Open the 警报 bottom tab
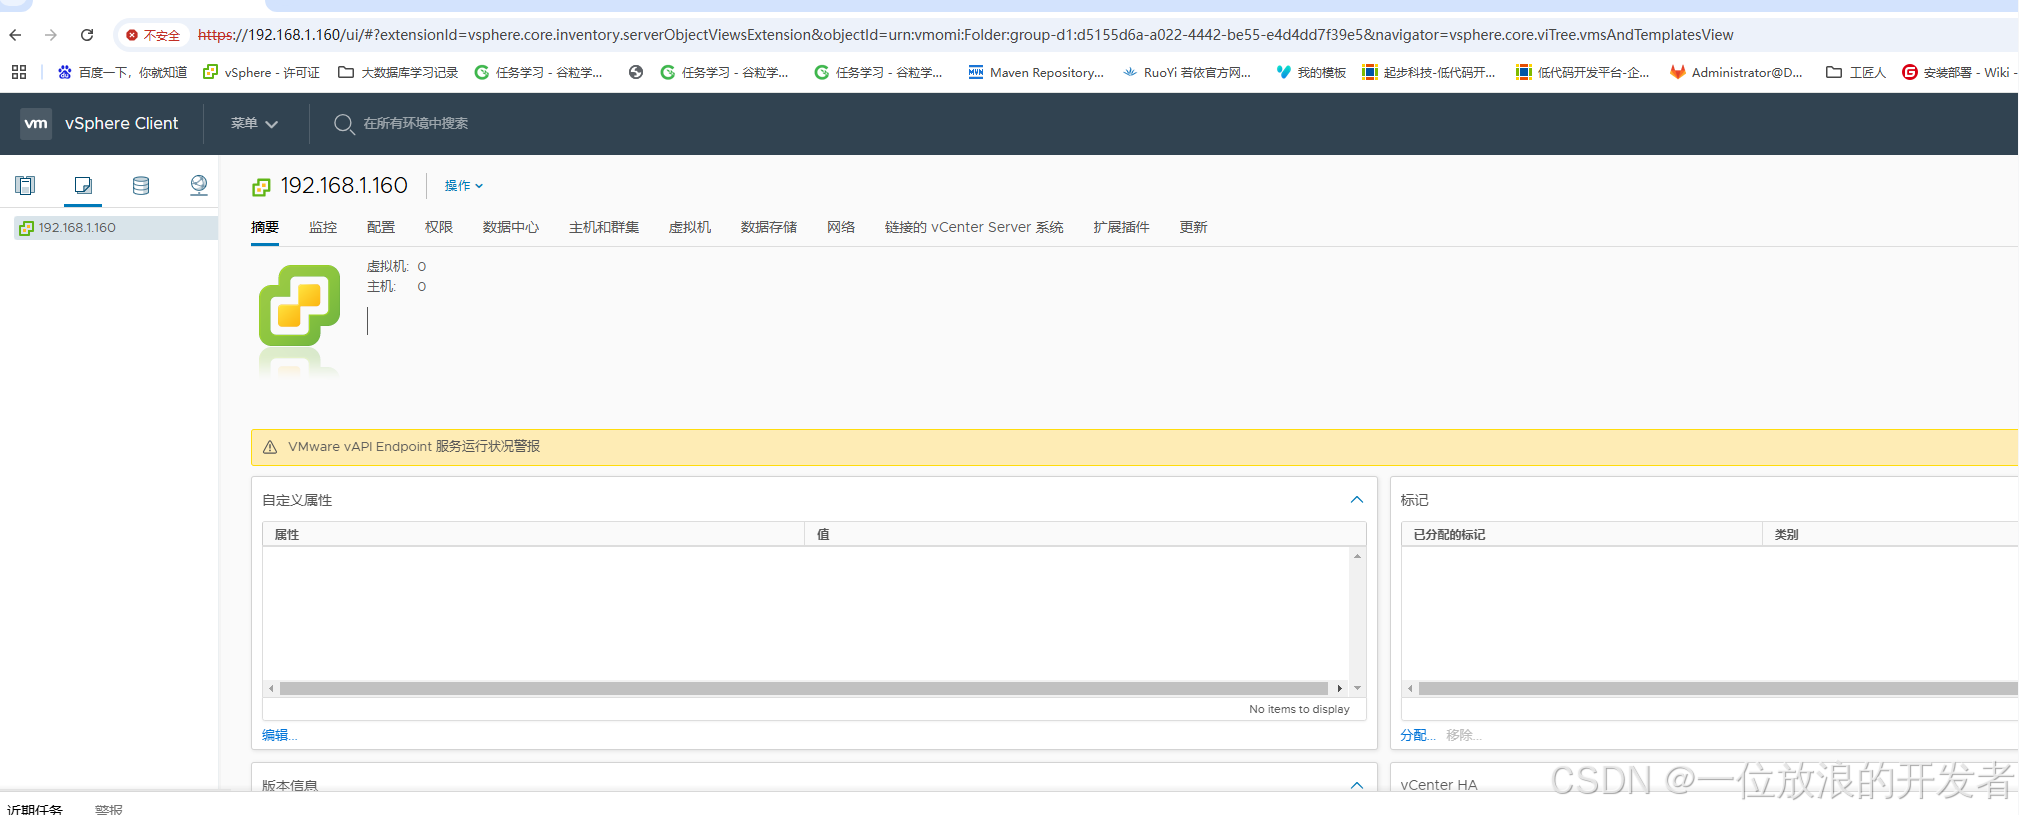Screen dimensions: 2019x815 click(x=109, y=809)
